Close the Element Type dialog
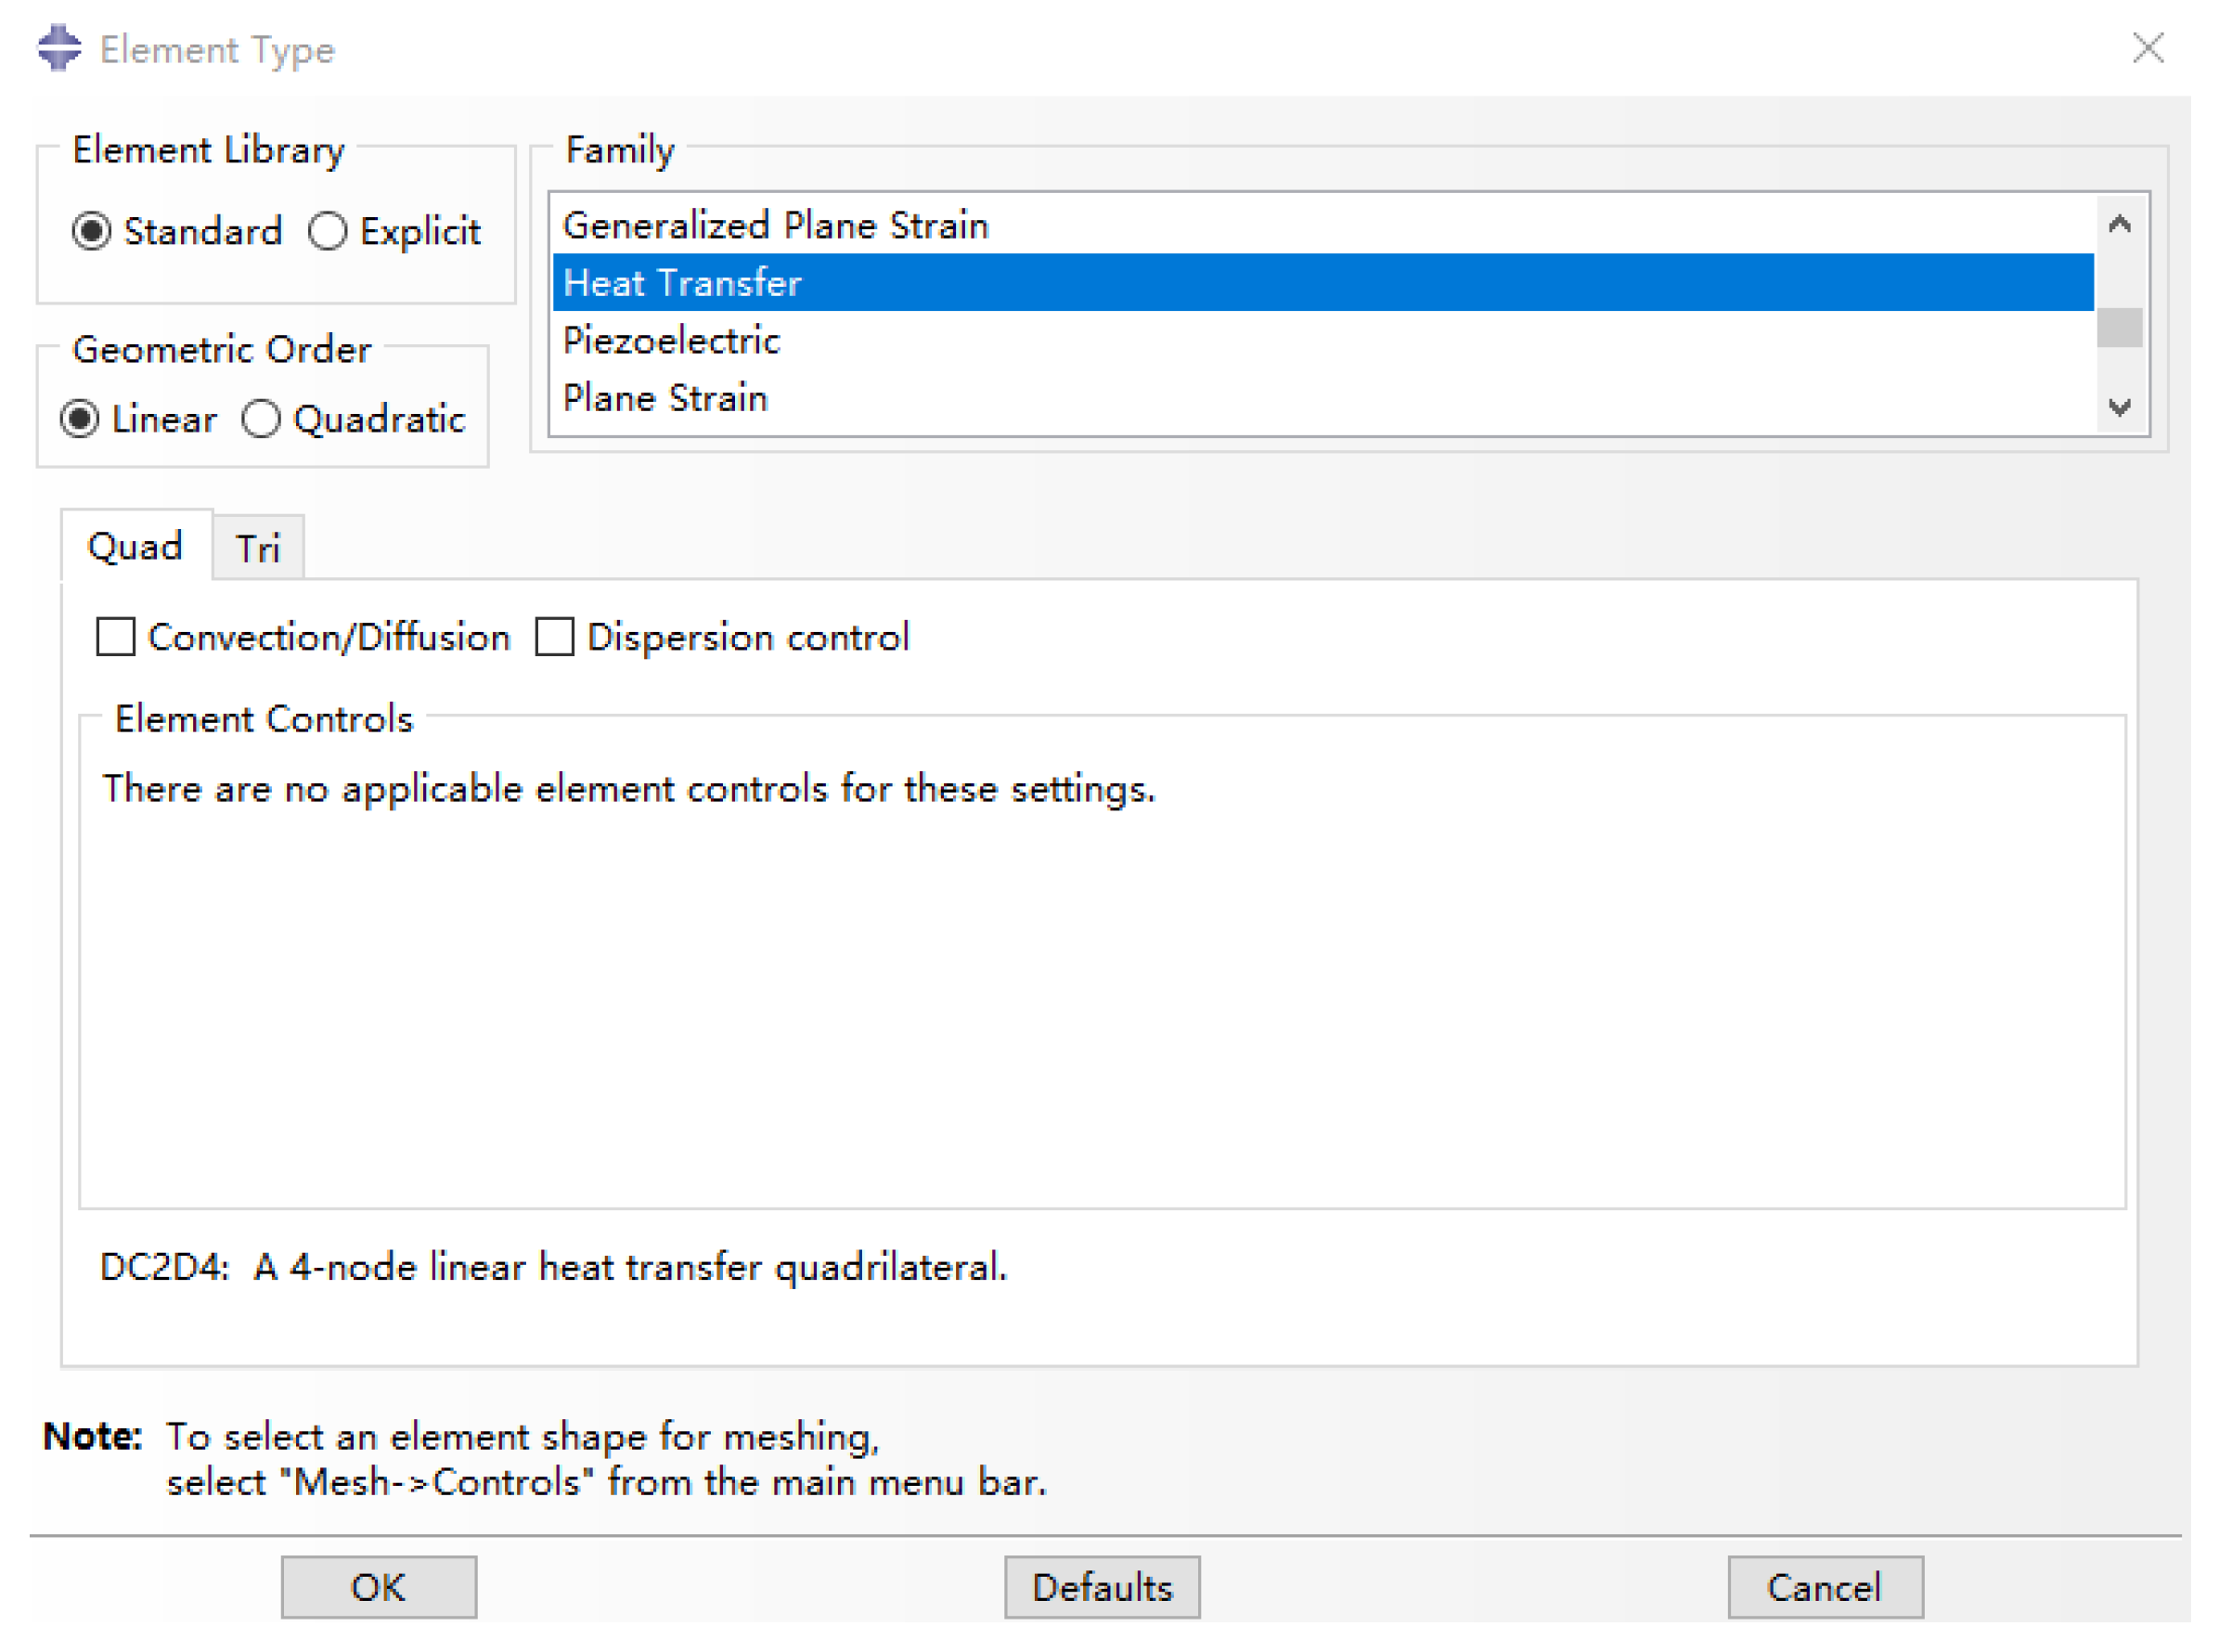This screenshot has width=2219, height=1652. pyautogui.click(x=2146, y=47)
